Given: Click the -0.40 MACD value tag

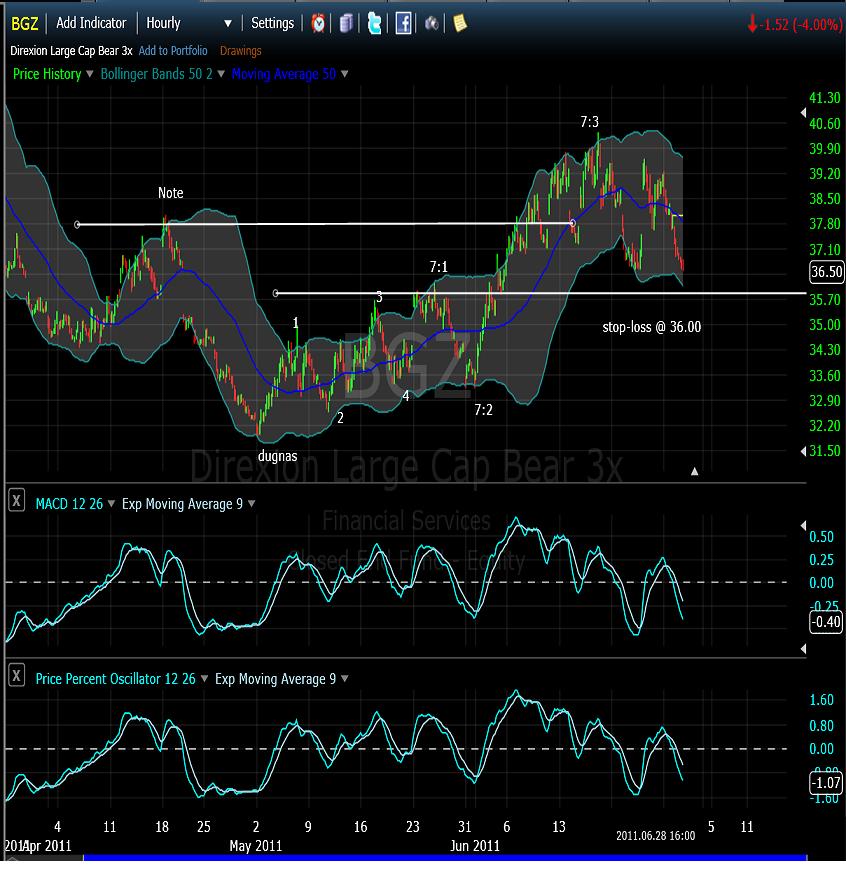Looking at the screenshot, I should [x=826, y=622].
